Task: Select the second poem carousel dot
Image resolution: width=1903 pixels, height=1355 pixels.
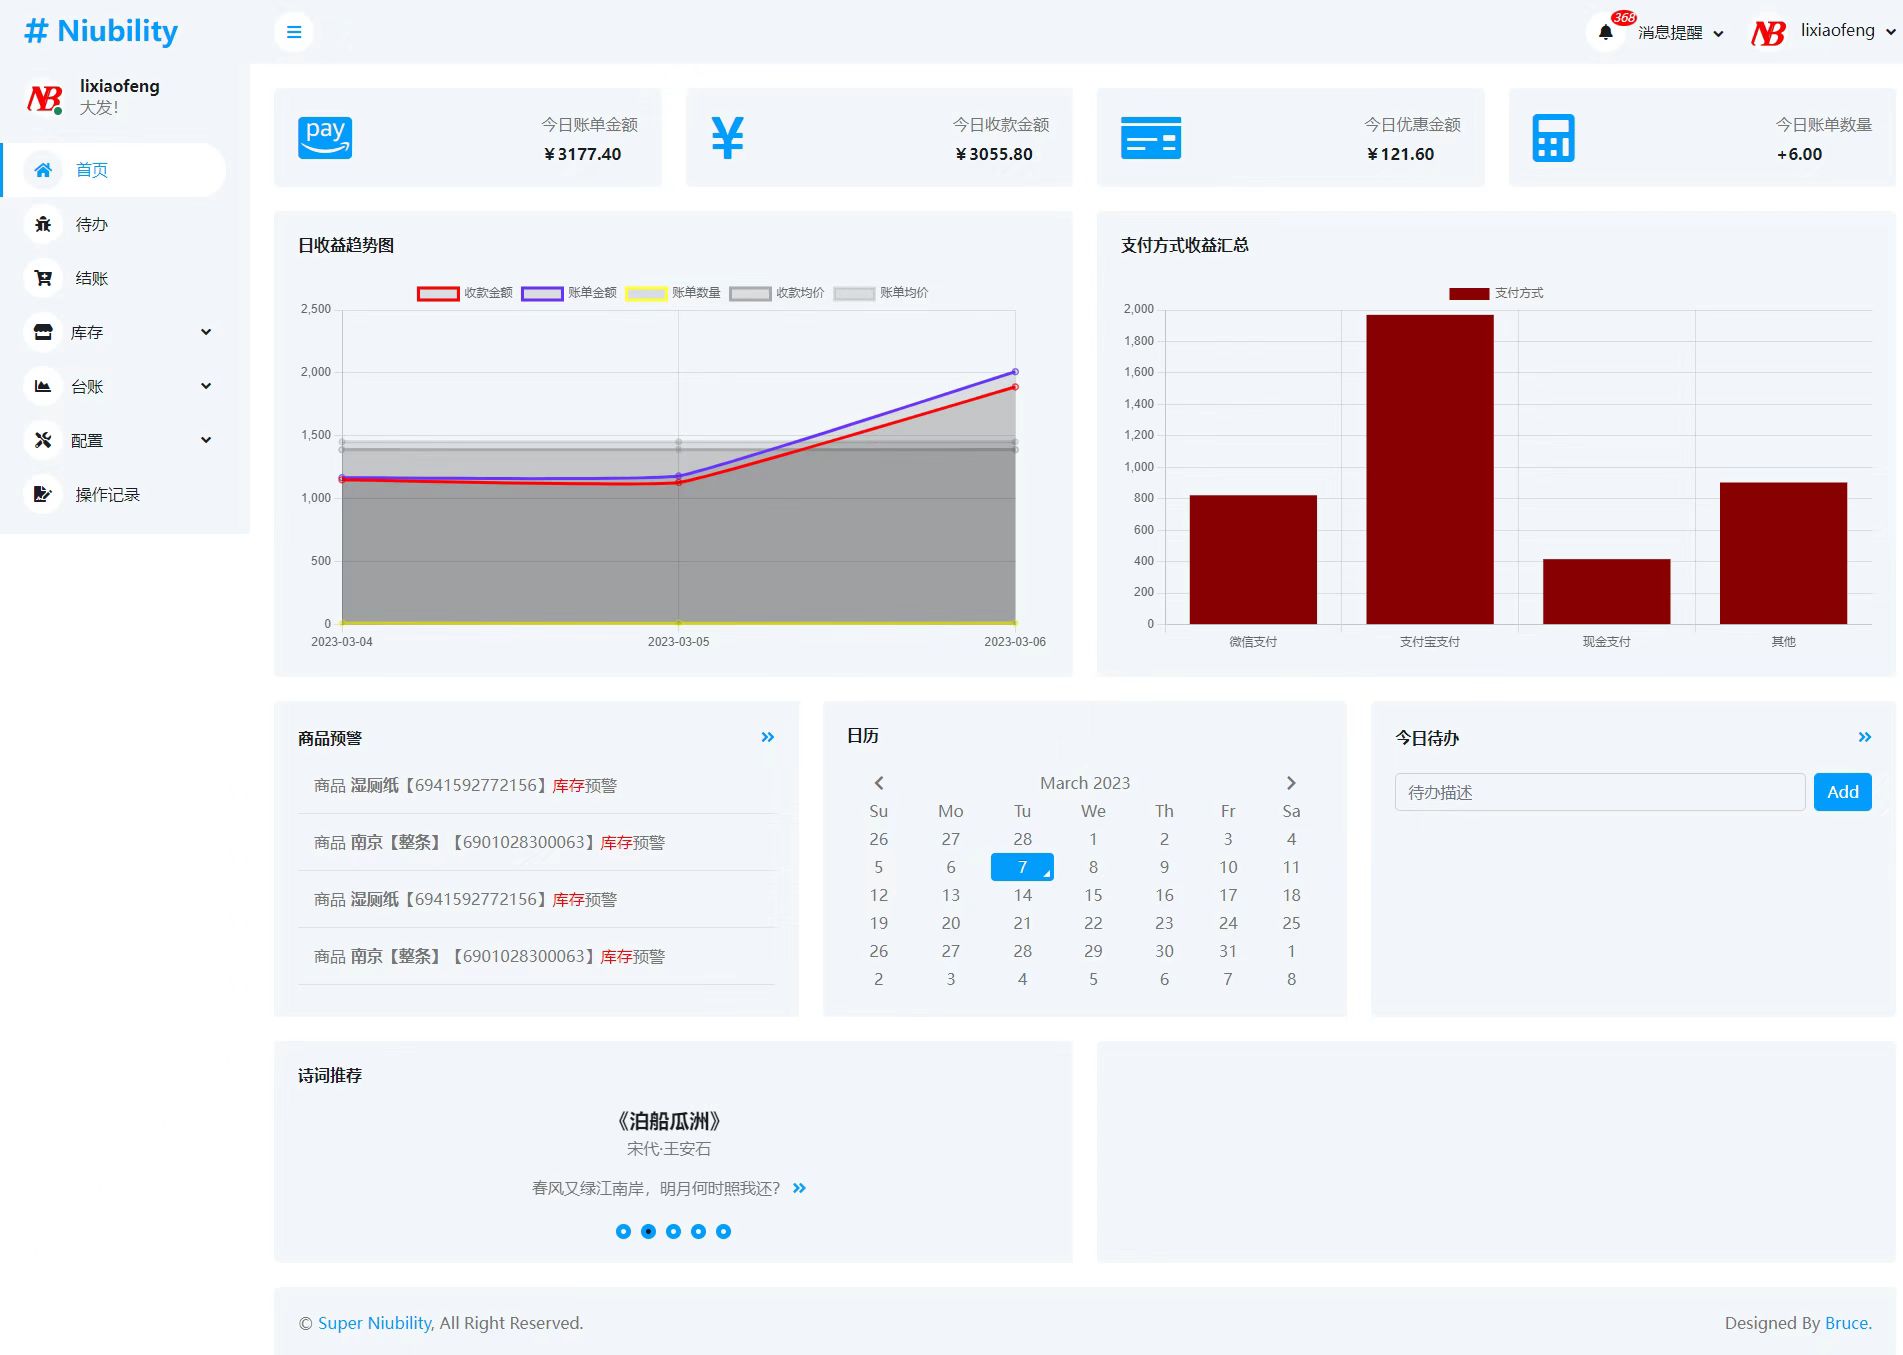Action: tap(648, 1231)
